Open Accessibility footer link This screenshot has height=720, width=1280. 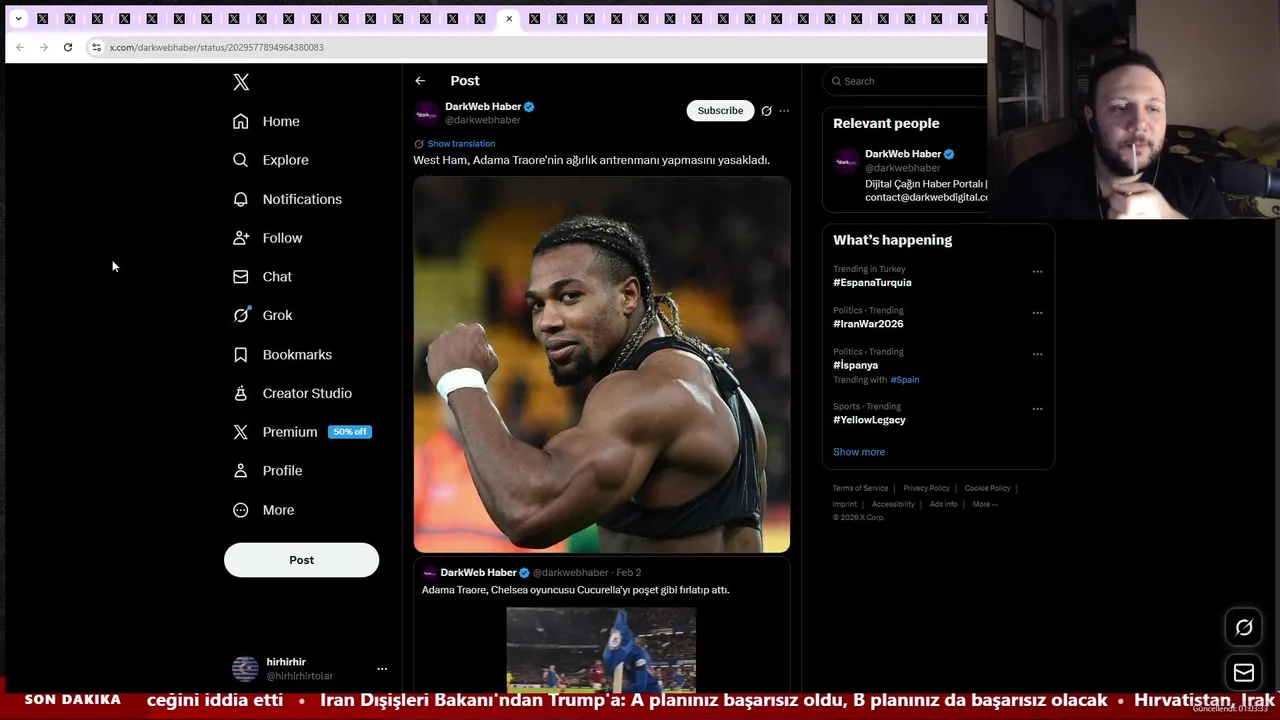coord(893,504)
